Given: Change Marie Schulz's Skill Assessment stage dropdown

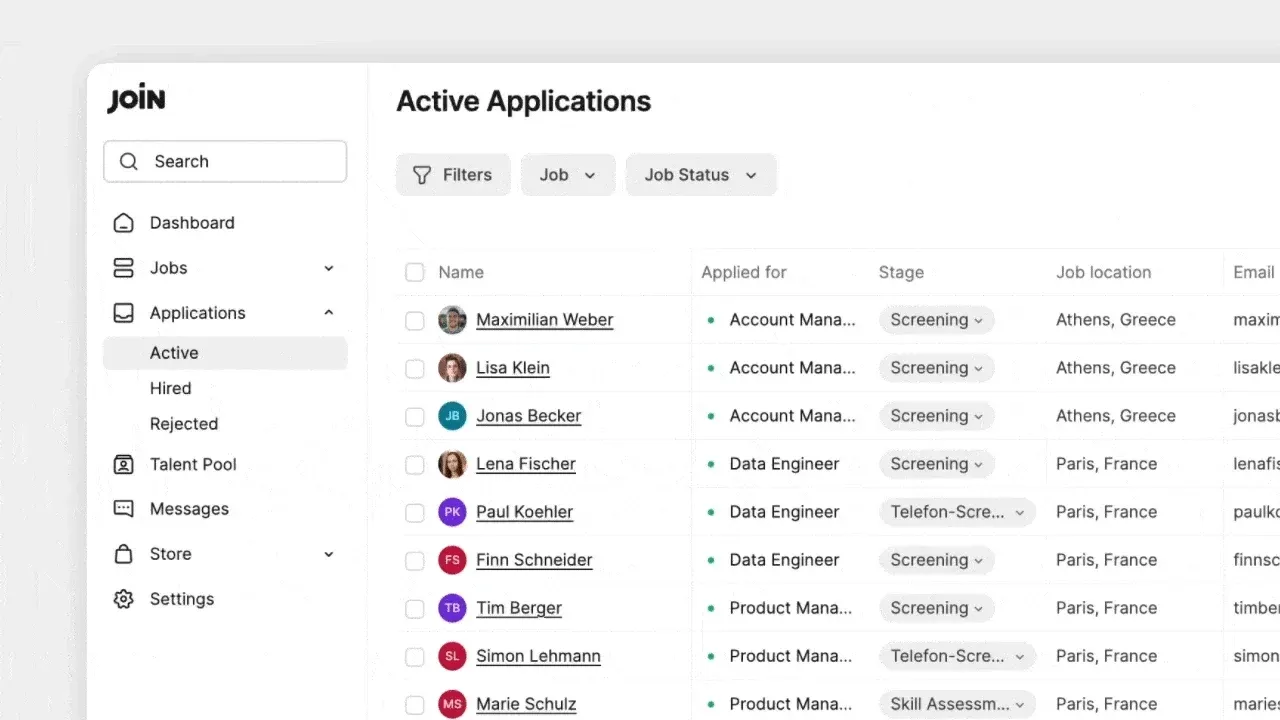Looking at the screenshot, I should click(x=957, y=704).
